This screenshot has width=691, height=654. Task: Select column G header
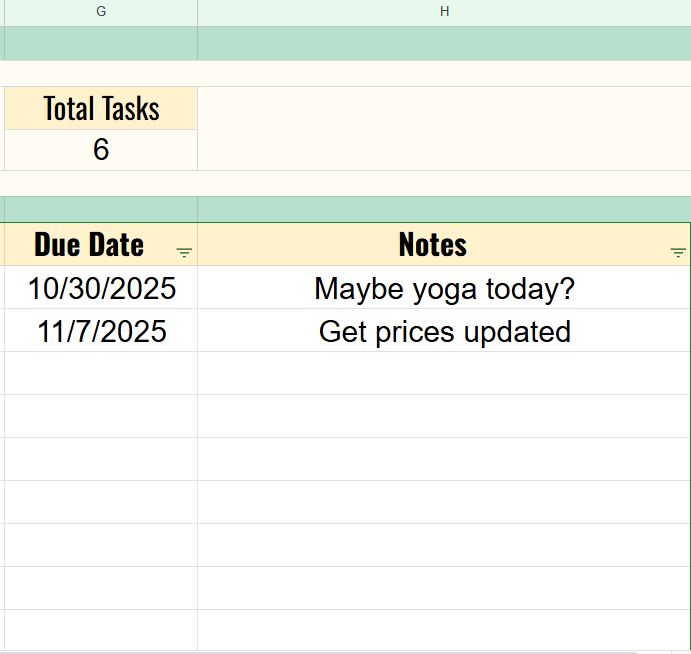click(101, 11)
